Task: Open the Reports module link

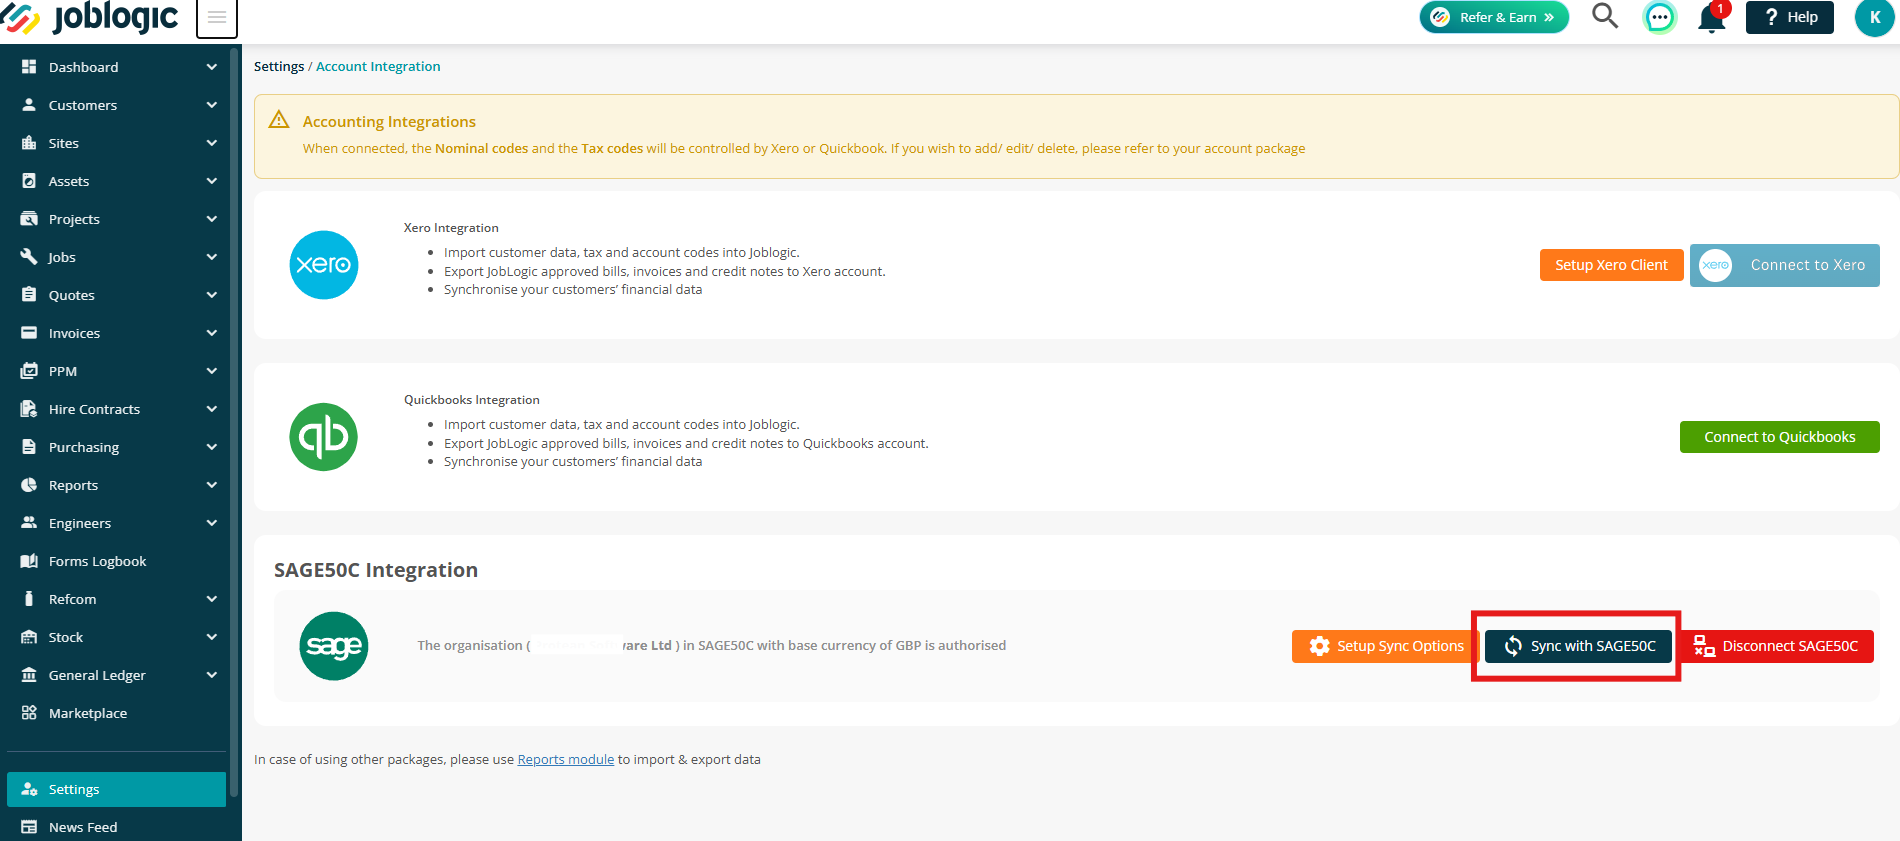Action: click(x=566, y=759)
